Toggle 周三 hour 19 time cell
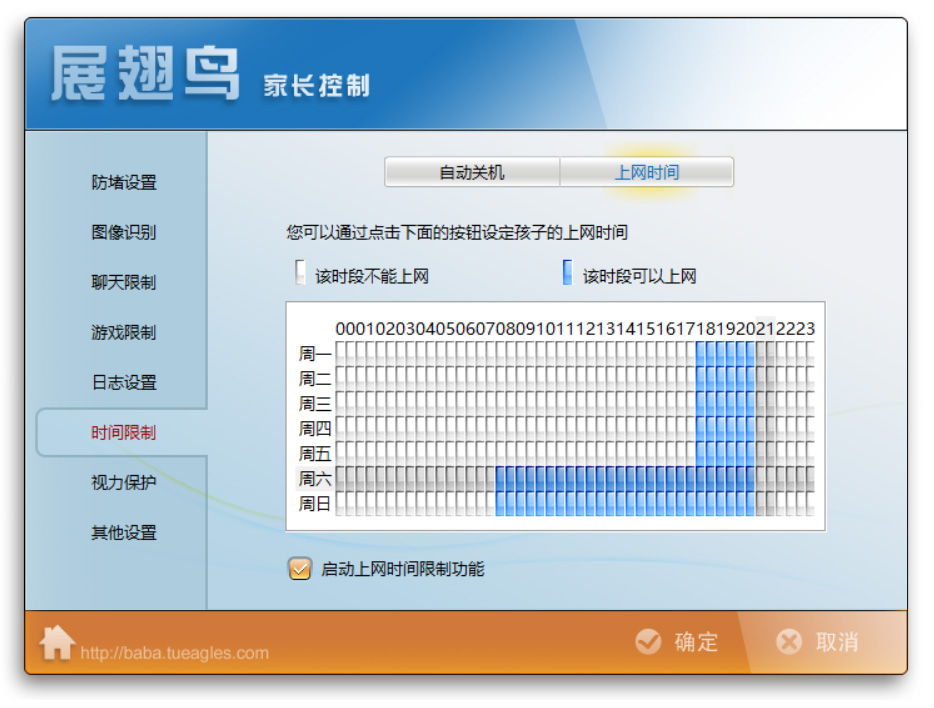This screenshot has height=708, width=934. [x=726, y=404]
